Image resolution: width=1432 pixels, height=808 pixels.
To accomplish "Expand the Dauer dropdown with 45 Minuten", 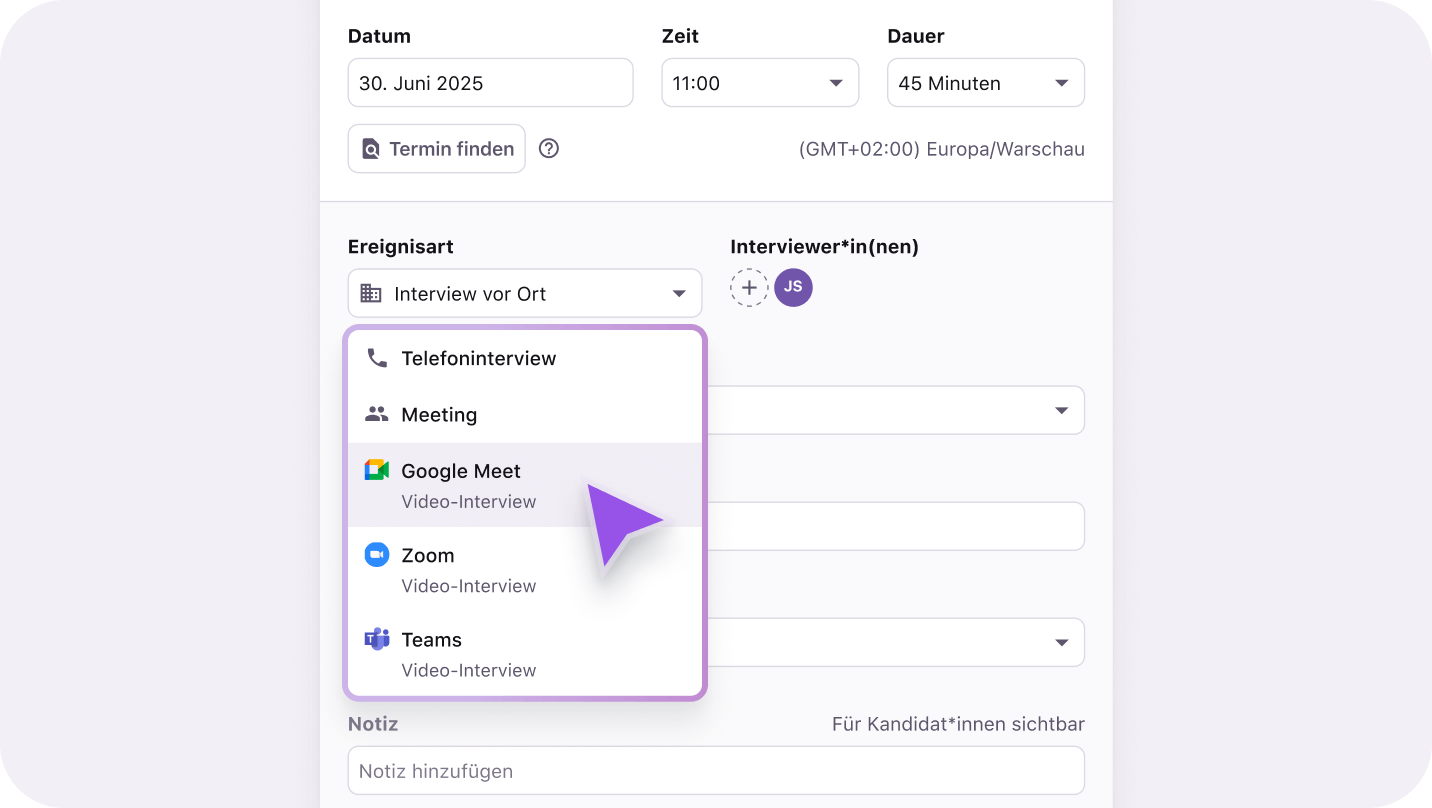I will [x=985, y=83].
